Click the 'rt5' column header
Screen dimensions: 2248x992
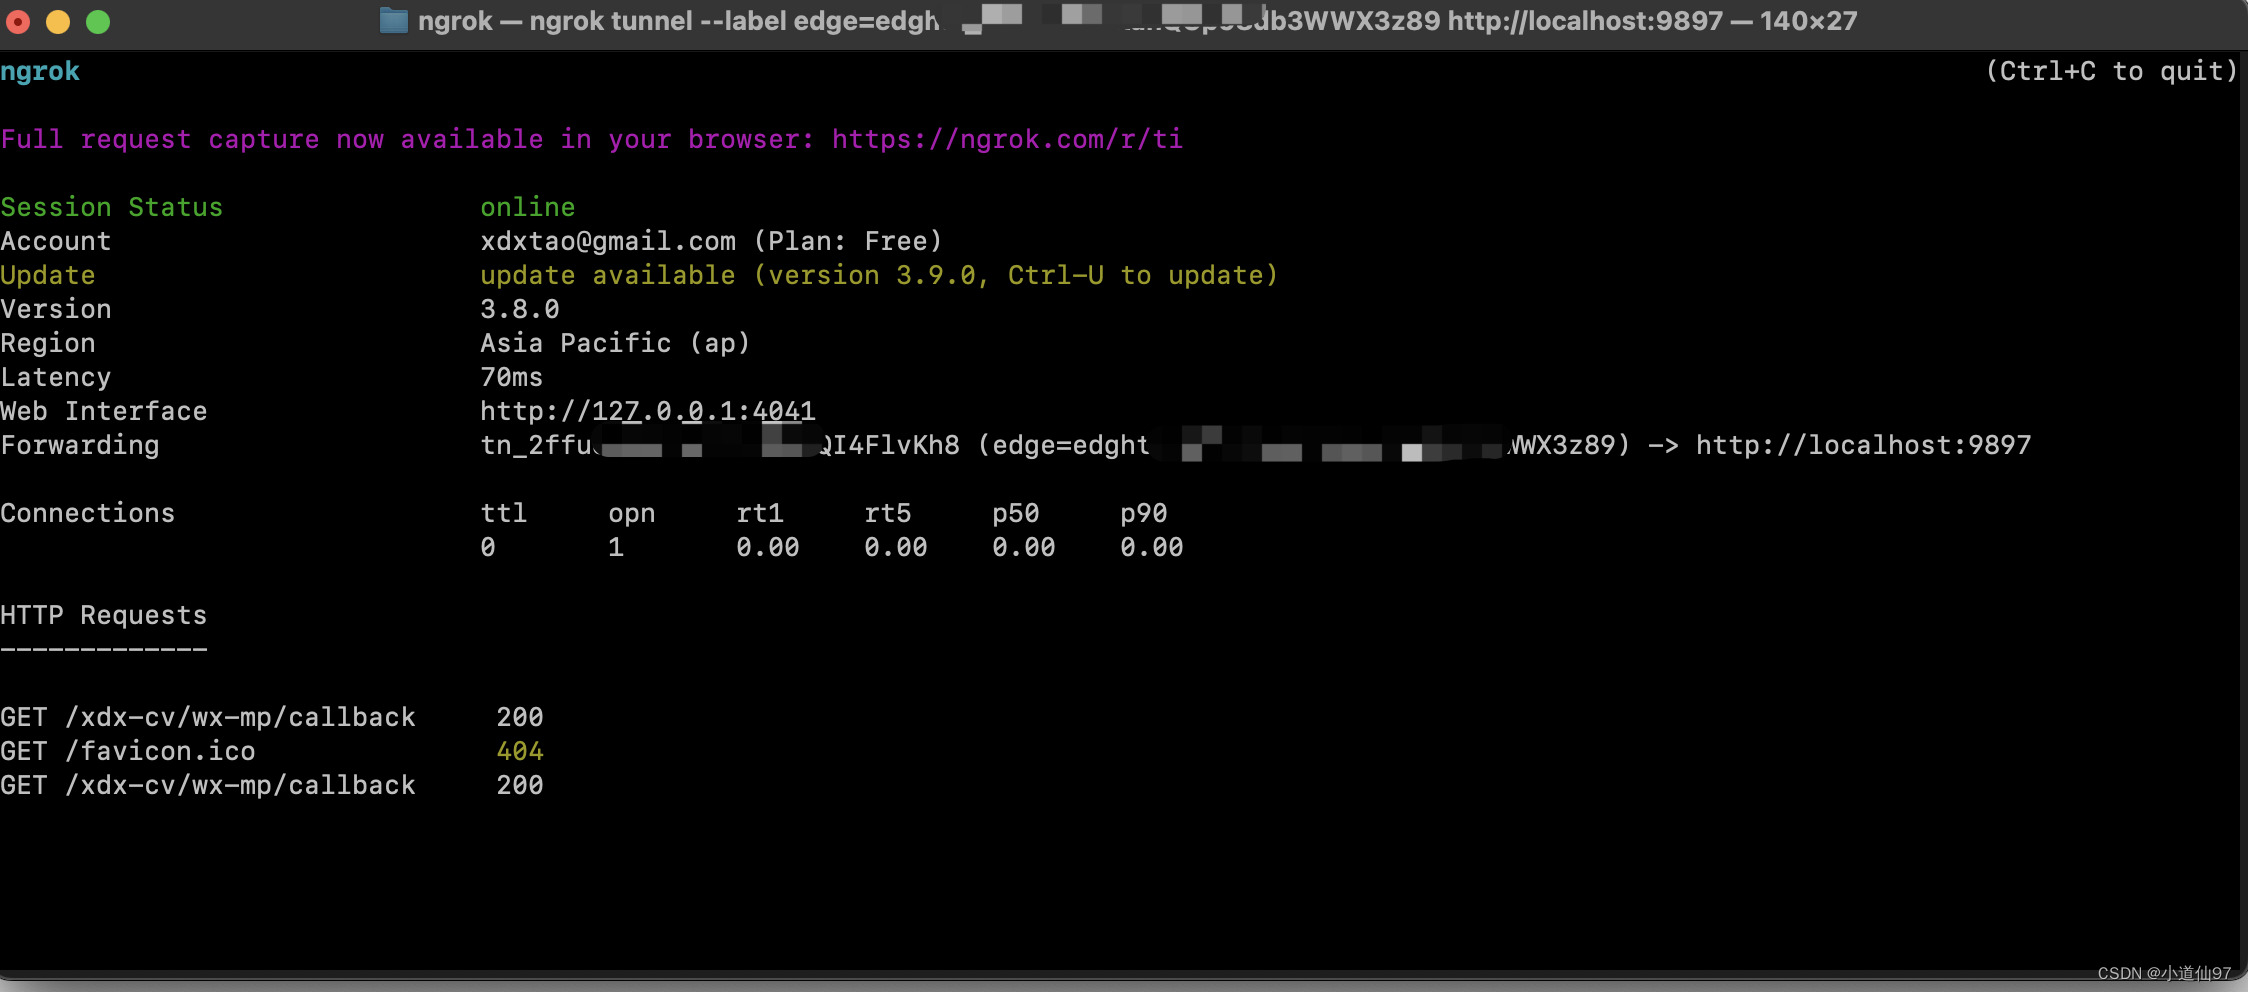point(888,513)
